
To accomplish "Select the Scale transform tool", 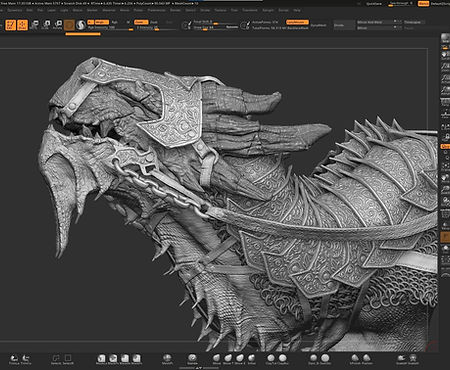I will 46,25.
